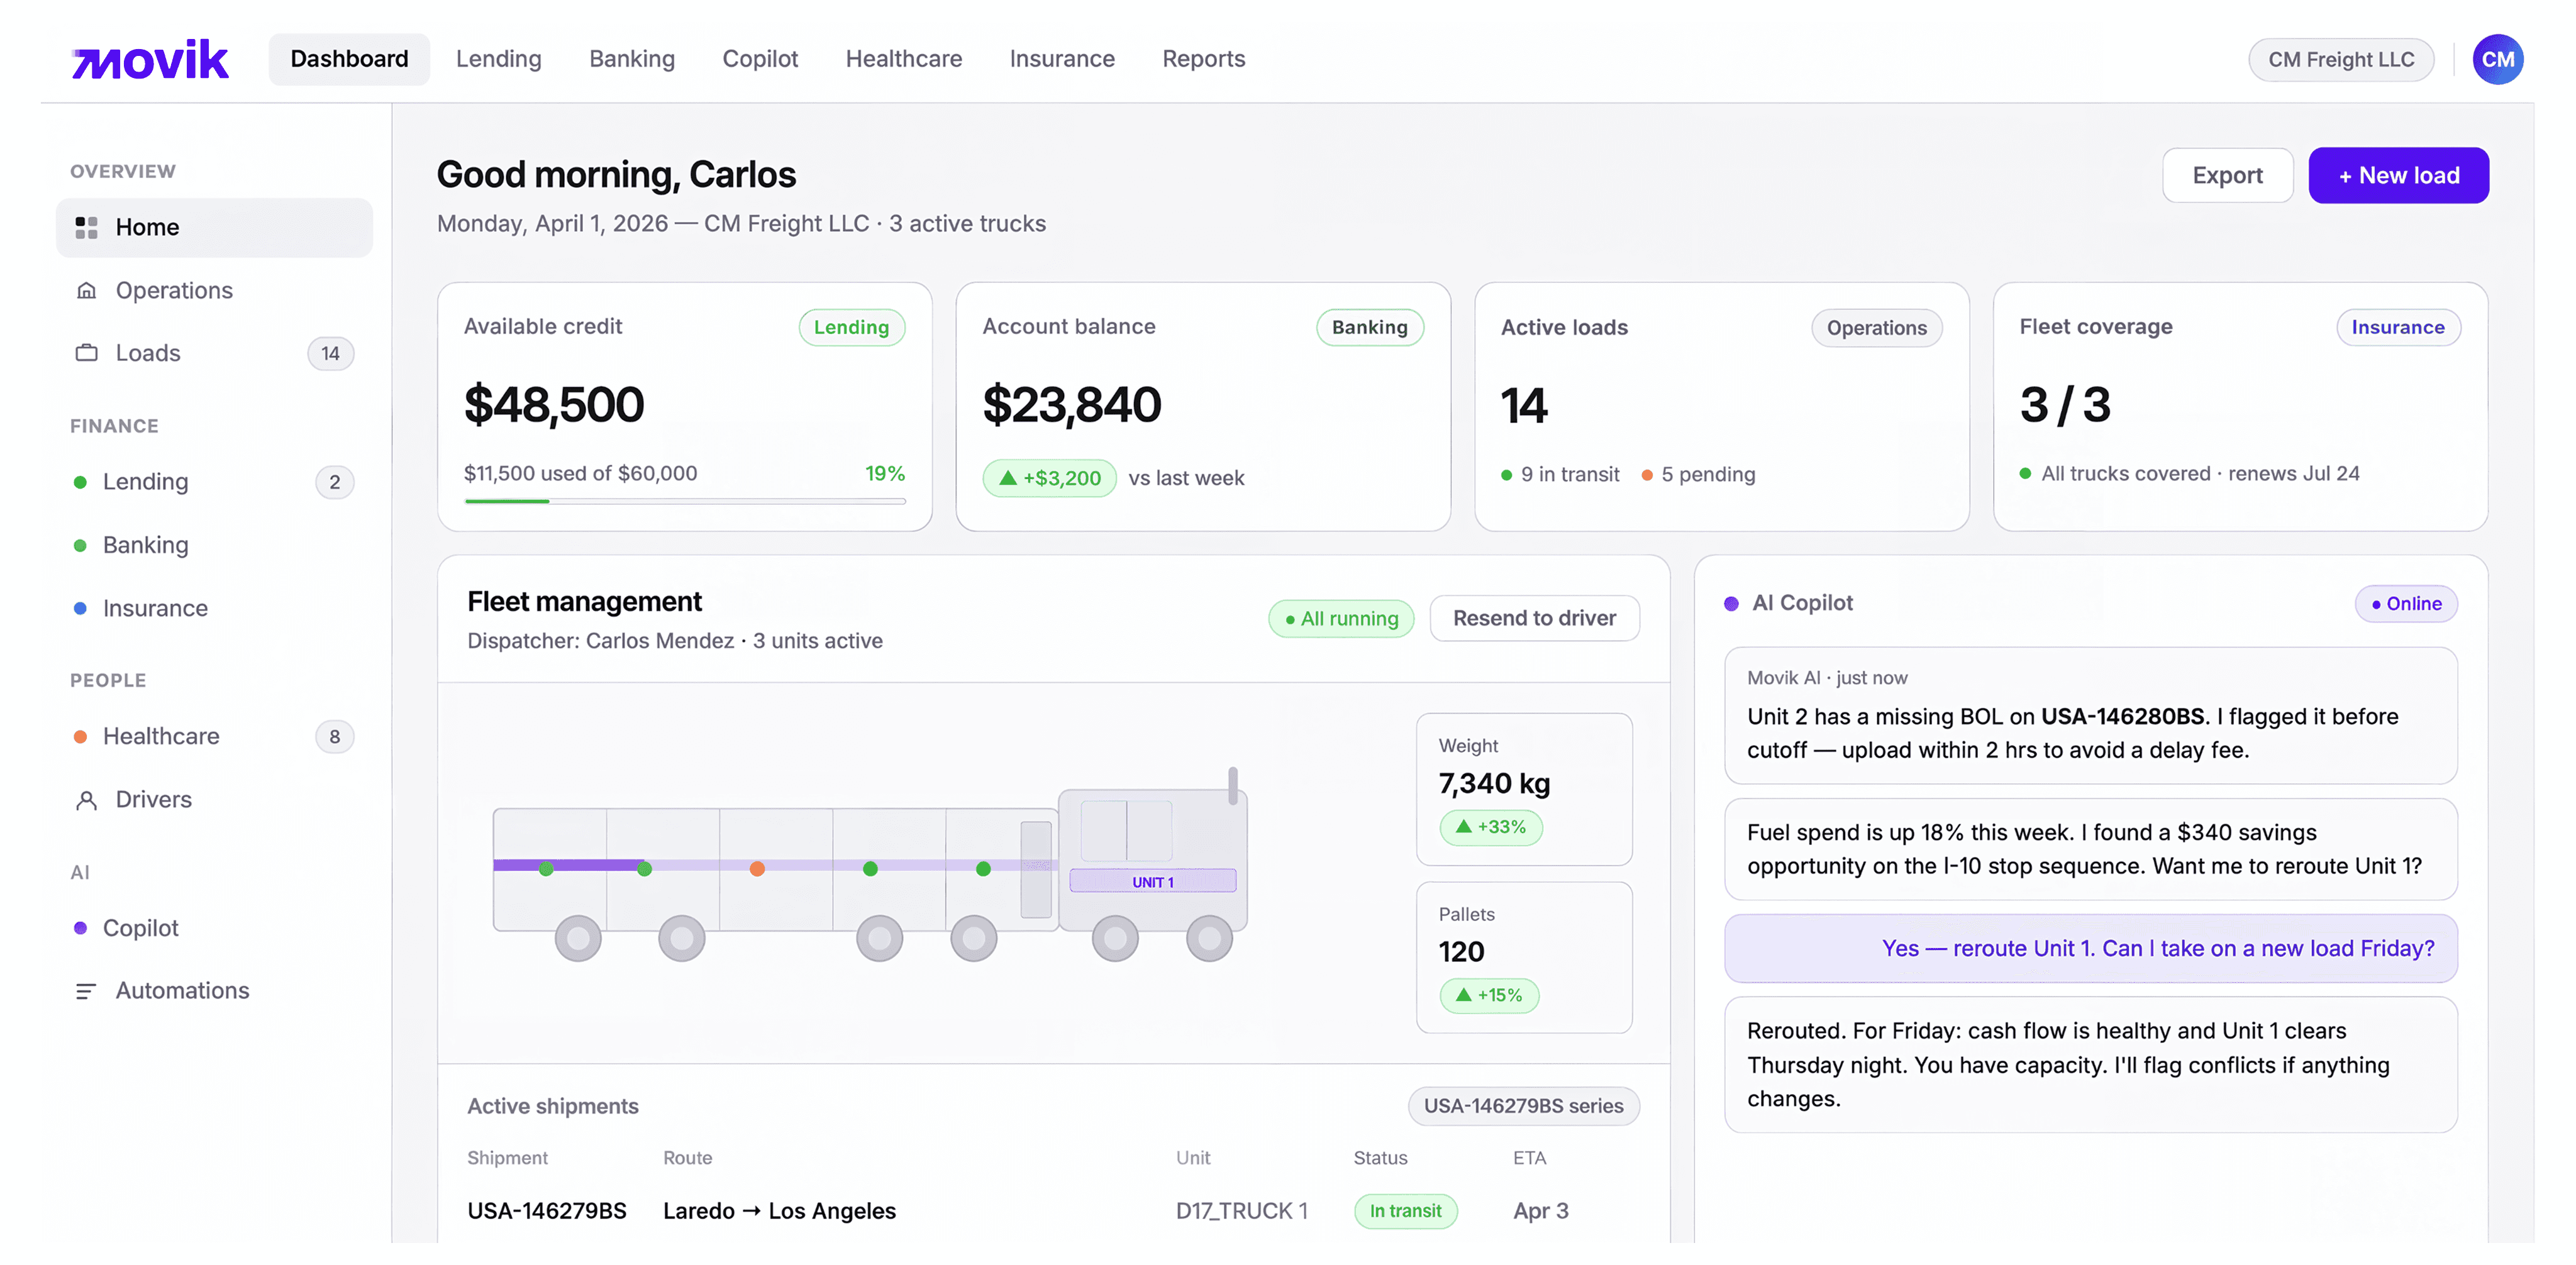Viewport: 2576px width, 1265px height.
Task: Click 'Resend to driver'
Action: click(x=1534, y=618)
